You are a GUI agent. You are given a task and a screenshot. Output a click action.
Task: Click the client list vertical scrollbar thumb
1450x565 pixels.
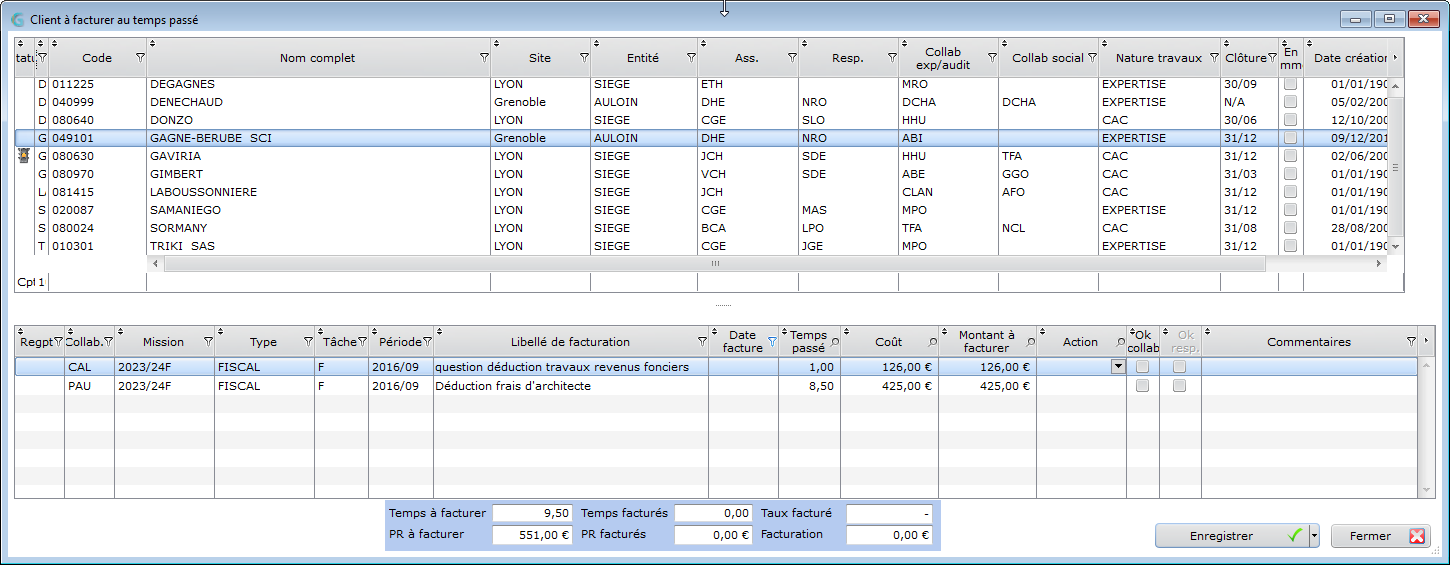point(1397,168)
